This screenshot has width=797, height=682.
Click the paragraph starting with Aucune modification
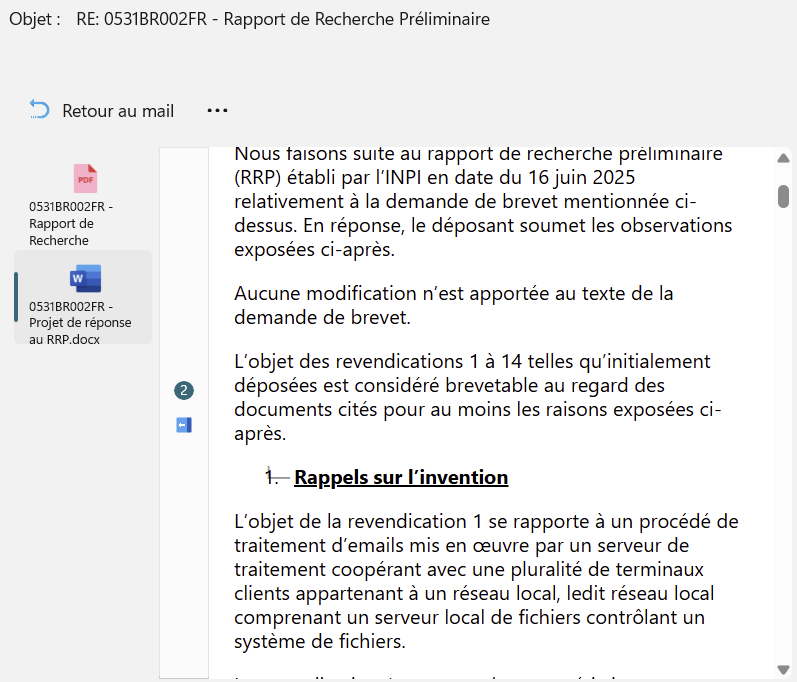[x=453, y=305]
